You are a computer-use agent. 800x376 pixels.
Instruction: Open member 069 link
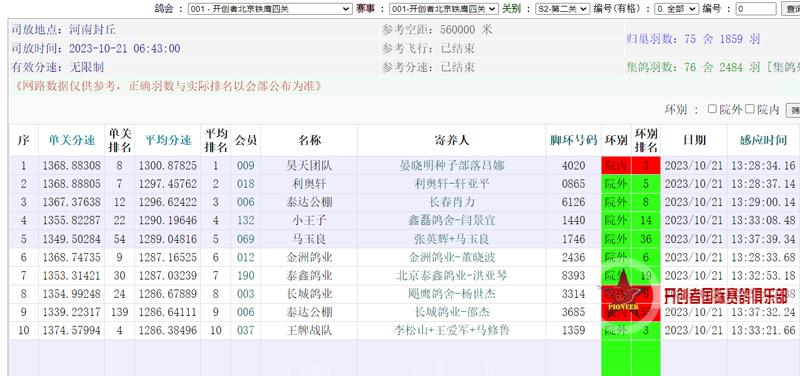click(245, 239)
